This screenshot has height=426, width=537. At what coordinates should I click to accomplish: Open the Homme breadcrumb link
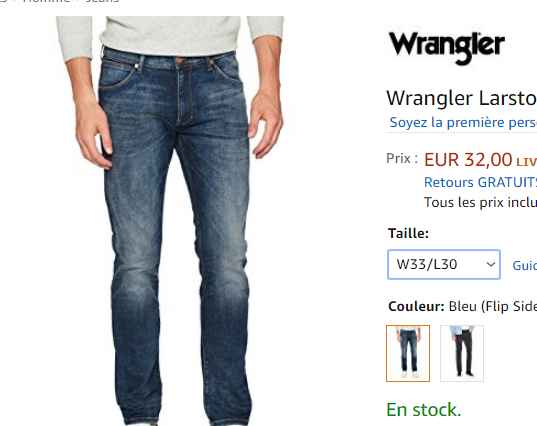(47, 1)
